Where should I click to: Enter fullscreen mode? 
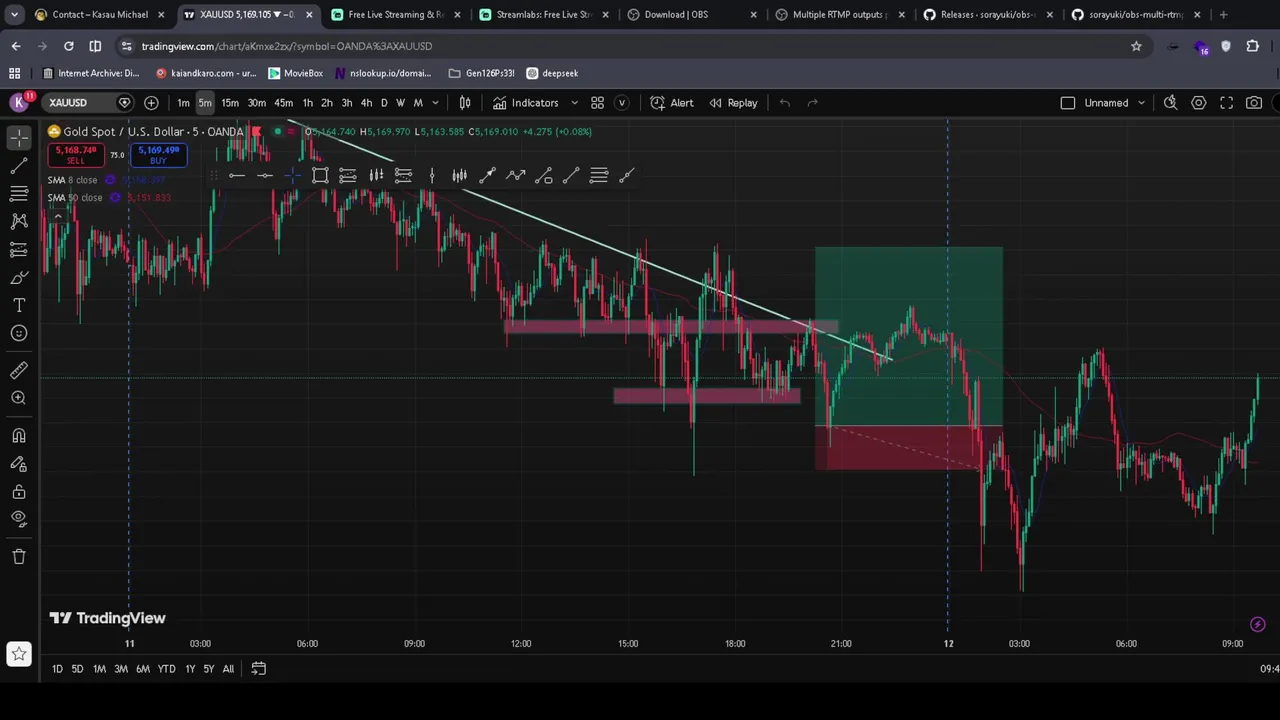coord(1227,103)
